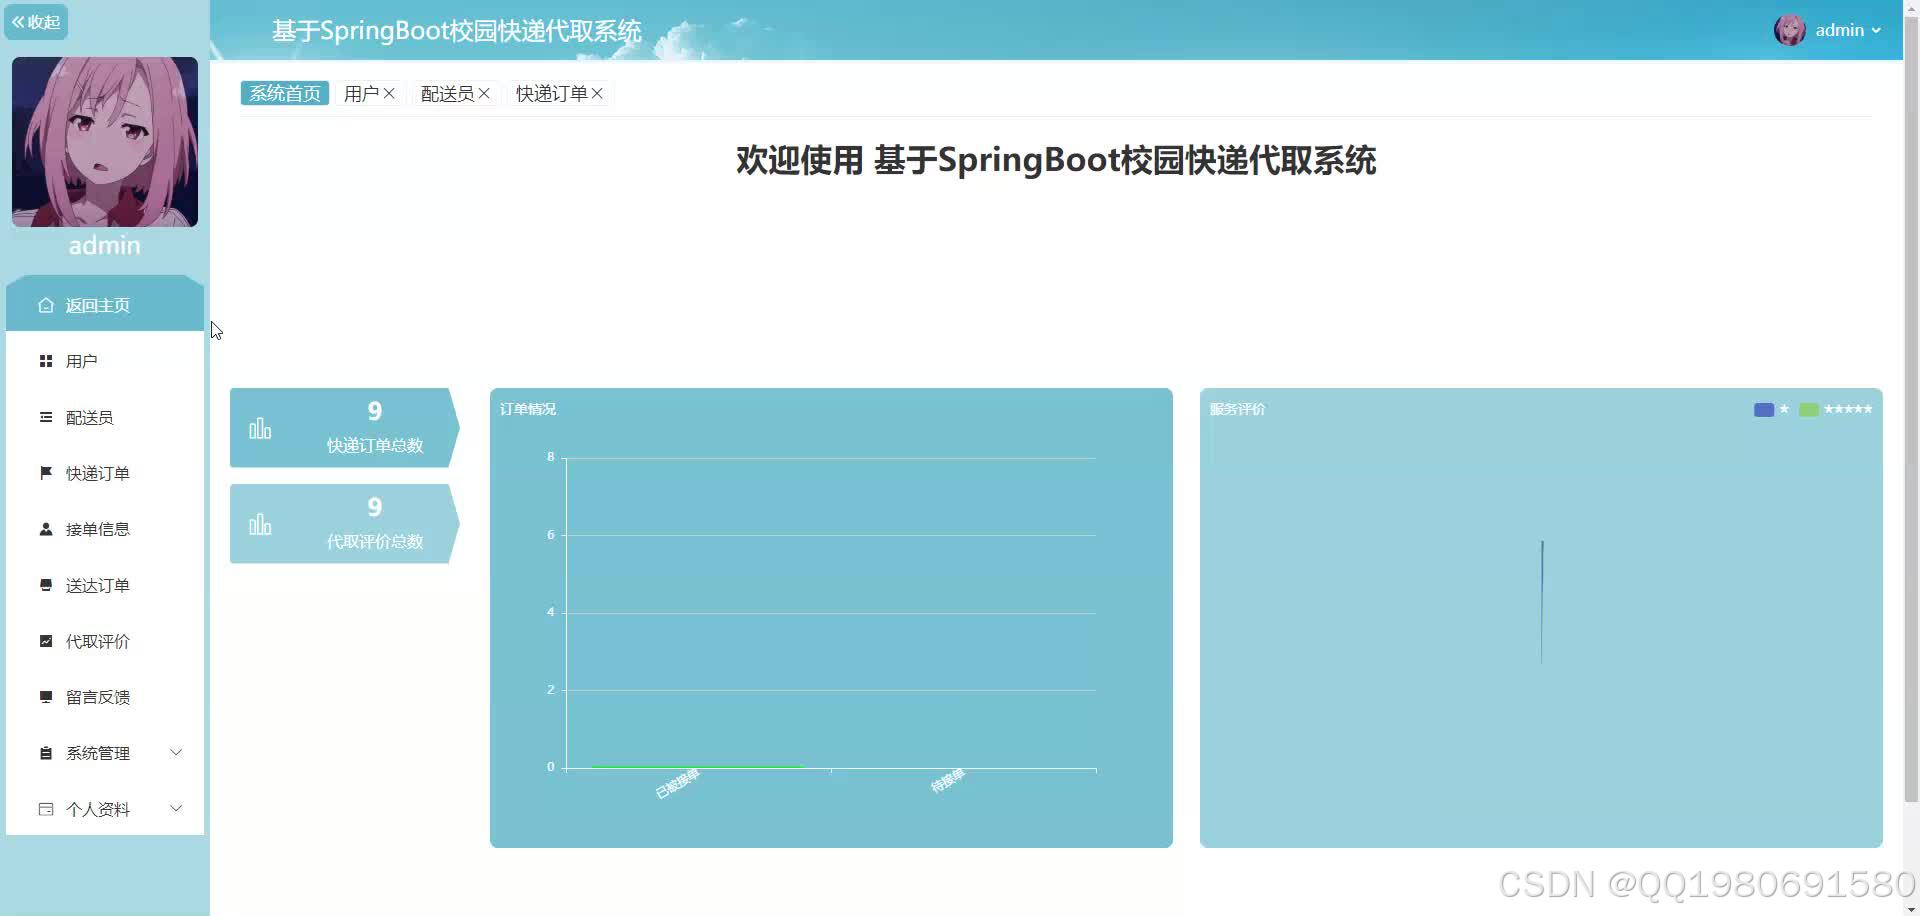
Task: Expand the 系统管理 submenu chevron
Action: coord(176,752)
